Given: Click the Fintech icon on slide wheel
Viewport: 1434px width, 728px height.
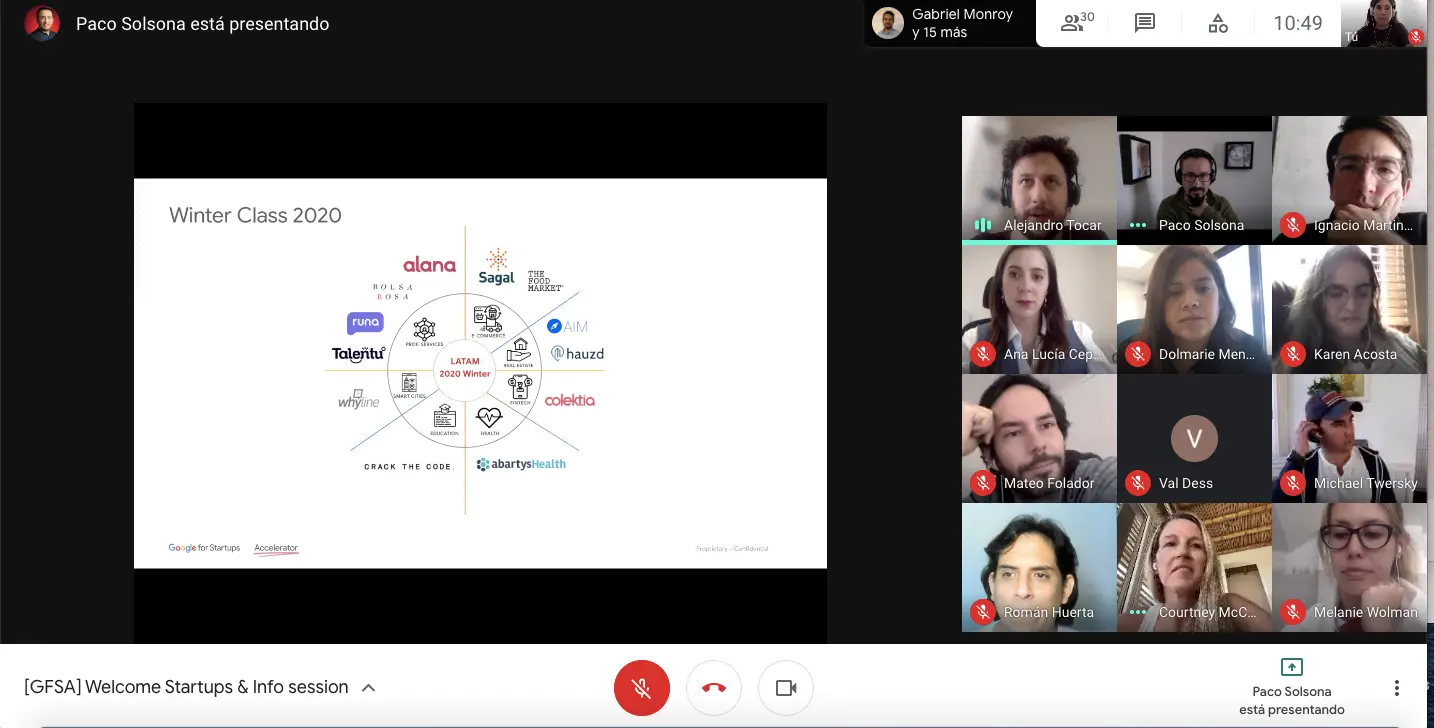Looking at the screenshot, I should tap(520, 389).
